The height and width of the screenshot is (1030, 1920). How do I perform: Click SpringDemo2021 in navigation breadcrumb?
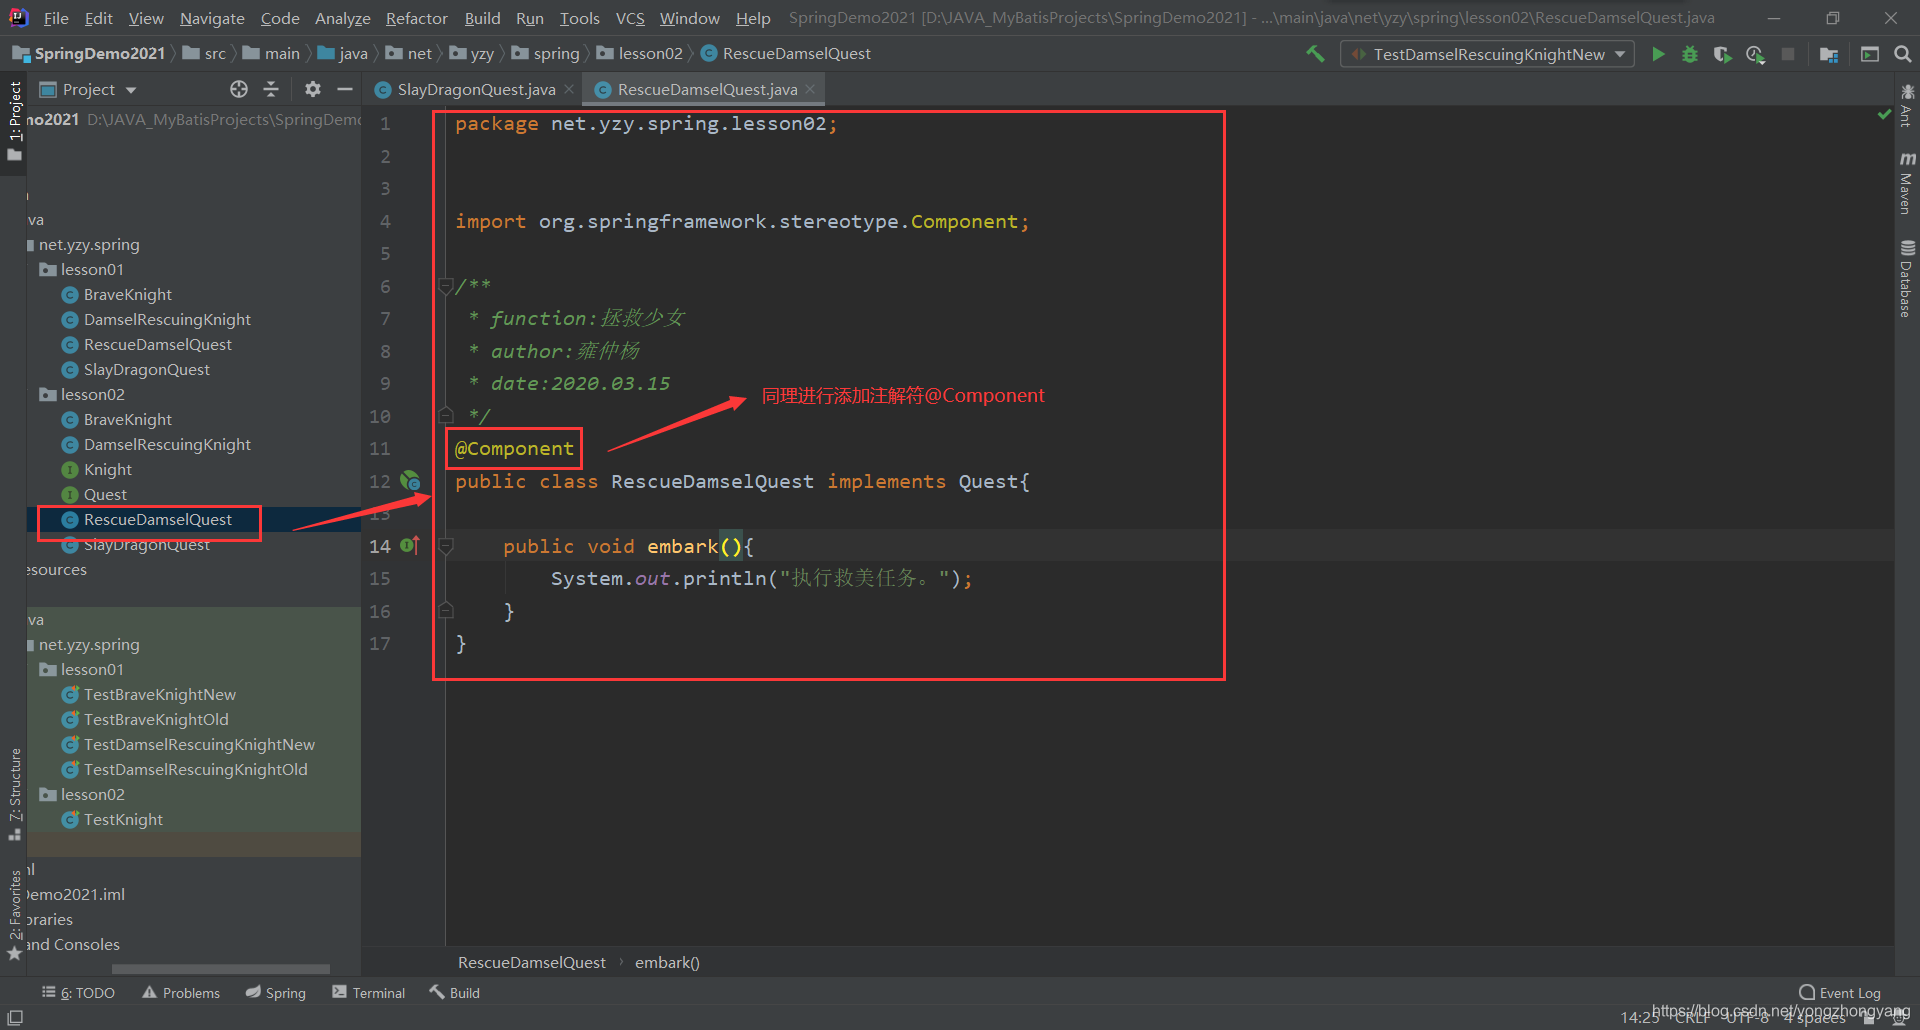[x=89, y=54]
